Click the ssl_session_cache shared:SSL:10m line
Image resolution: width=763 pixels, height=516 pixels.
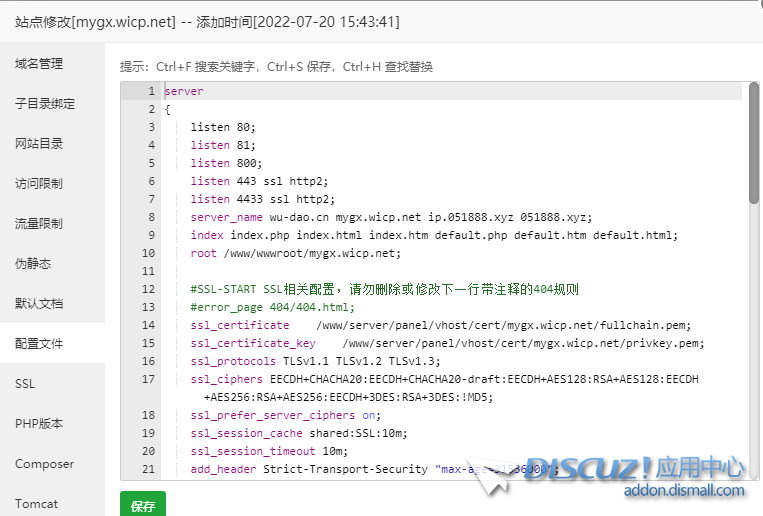coord(299,433)
